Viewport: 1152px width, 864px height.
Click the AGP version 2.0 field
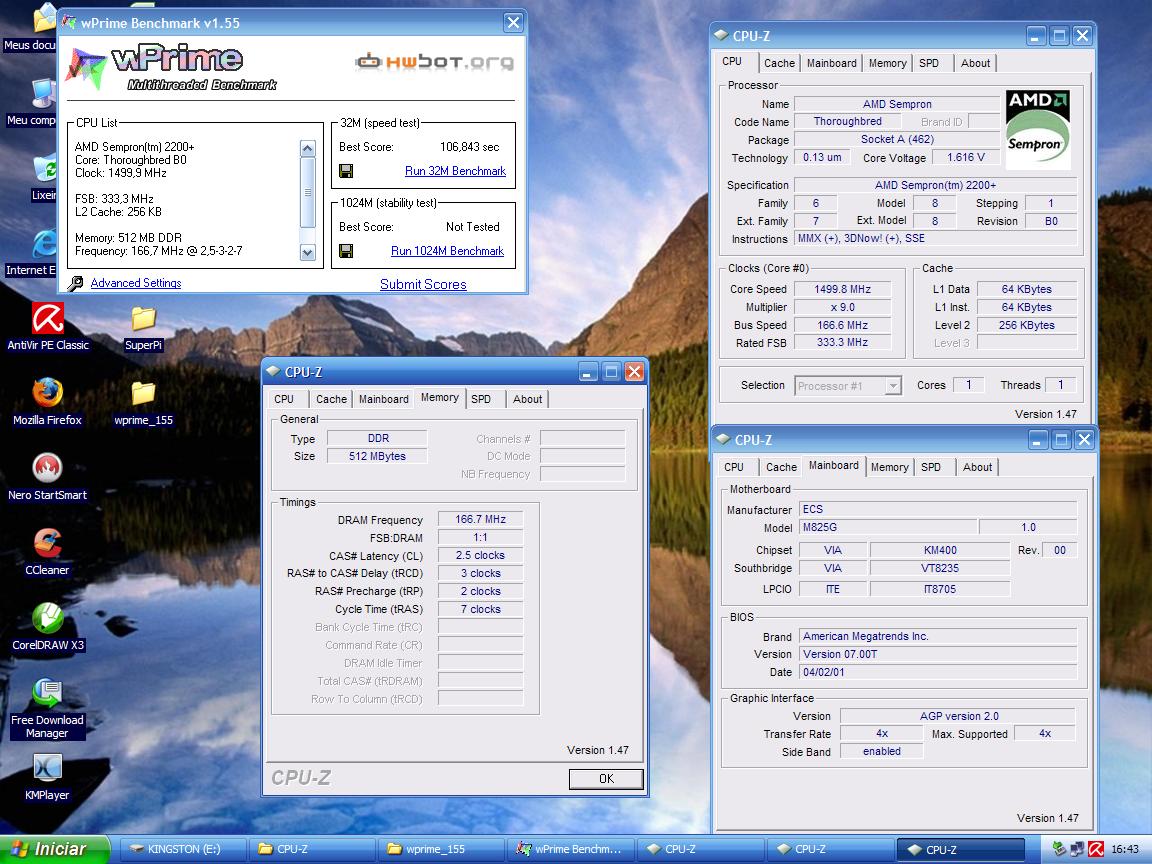(x=958, y=716)
